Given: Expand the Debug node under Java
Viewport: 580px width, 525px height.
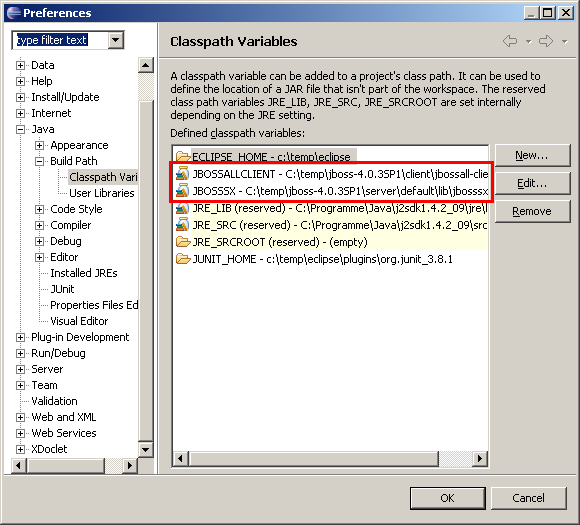Looking at the screenshot, I should coord(40,241).
